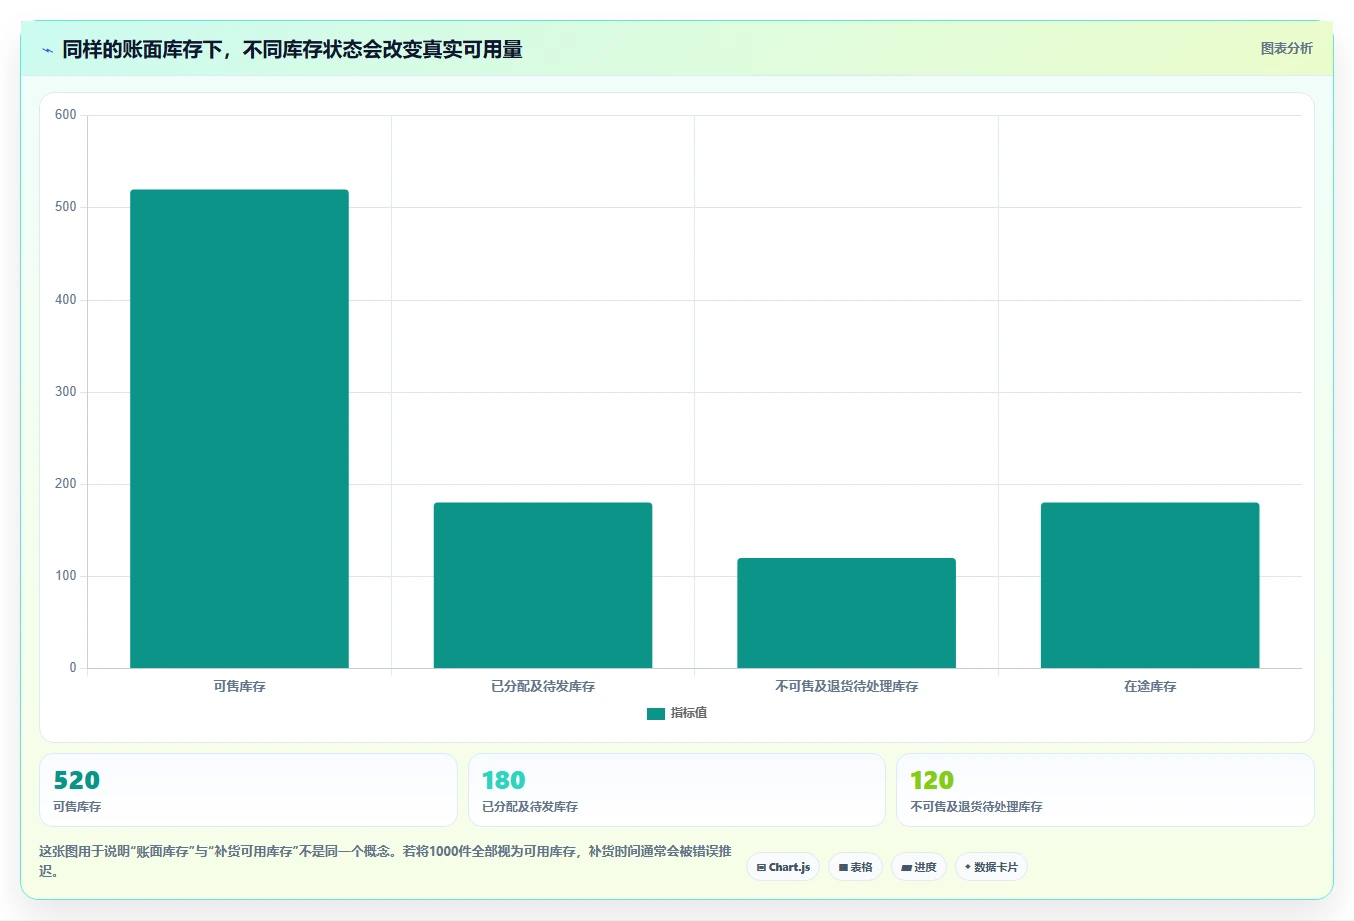Click the 可售库存 x-axis label
The image size is (1354, 921).
pos(239,686)
